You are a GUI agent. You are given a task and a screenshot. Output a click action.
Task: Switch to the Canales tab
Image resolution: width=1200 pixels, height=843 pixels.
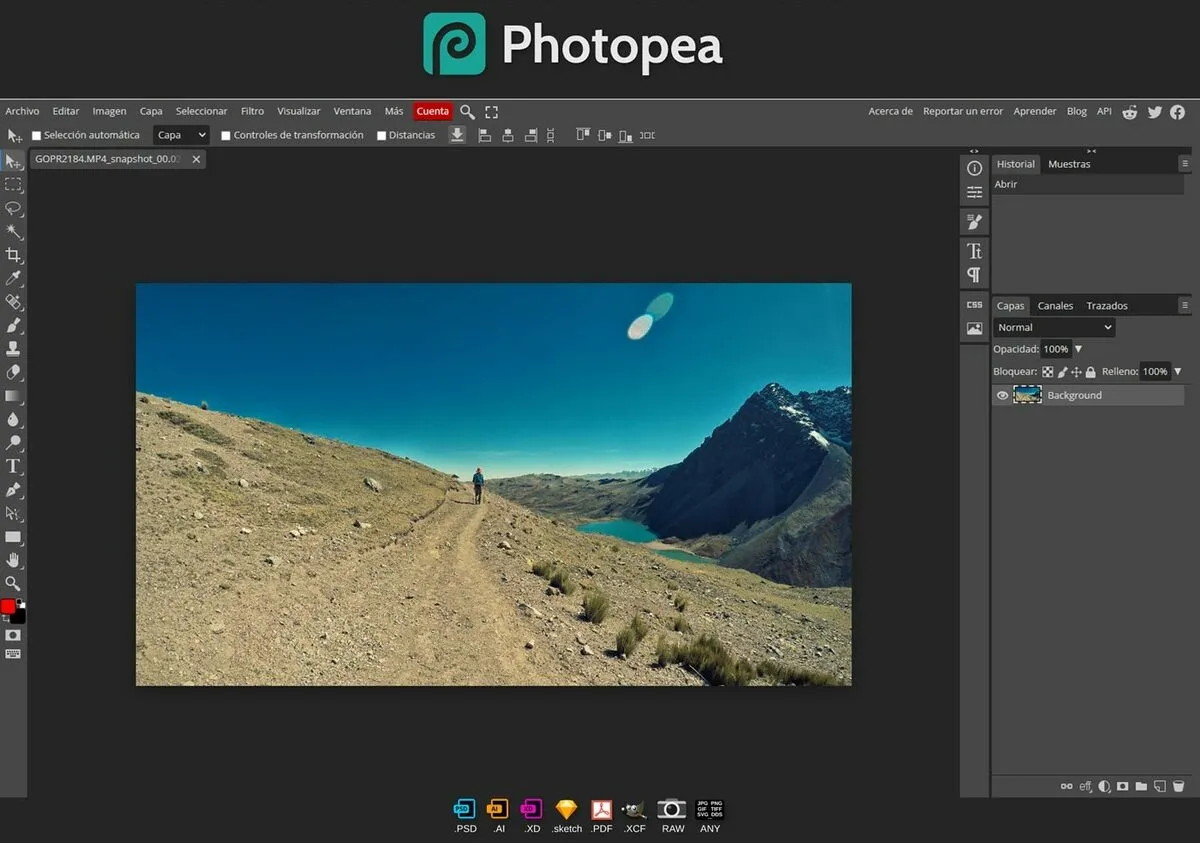[x=1055, y=306]
